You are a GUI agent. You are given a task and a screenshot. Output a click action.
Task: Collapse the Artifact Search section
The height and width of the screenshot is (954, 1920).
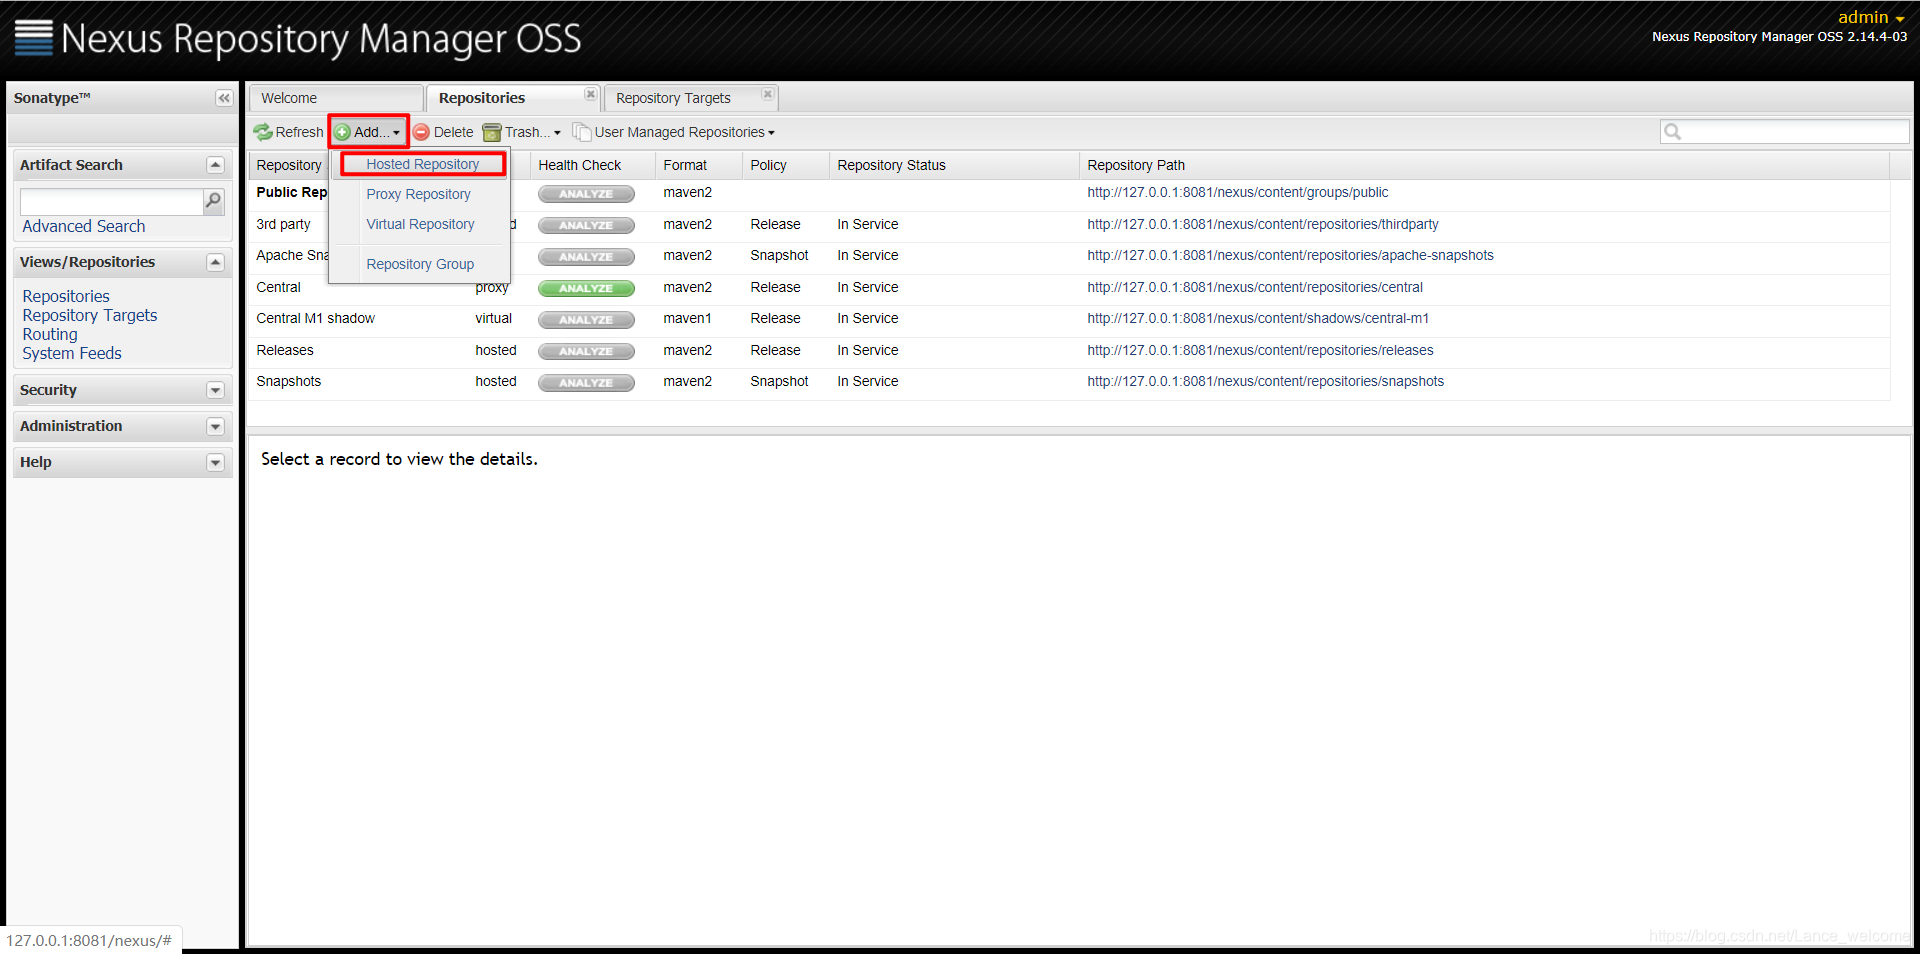pyautogui.click(x=215, y=165)
